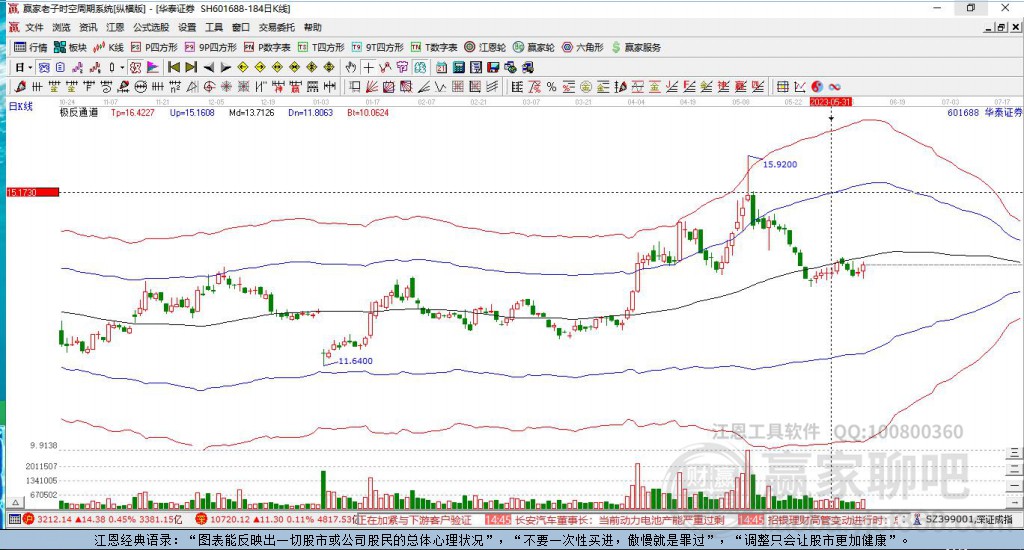Open the 六角形 hexagon chart
Viewport: 1024px width, 550px height.
point(583,47)
